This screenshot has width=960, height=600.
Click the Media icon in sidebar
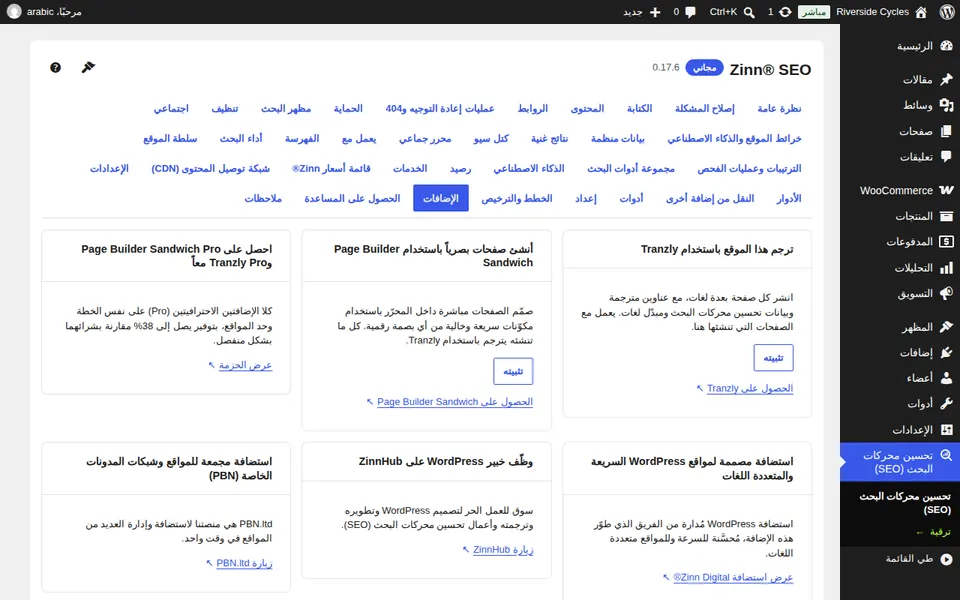click(947, 105)
